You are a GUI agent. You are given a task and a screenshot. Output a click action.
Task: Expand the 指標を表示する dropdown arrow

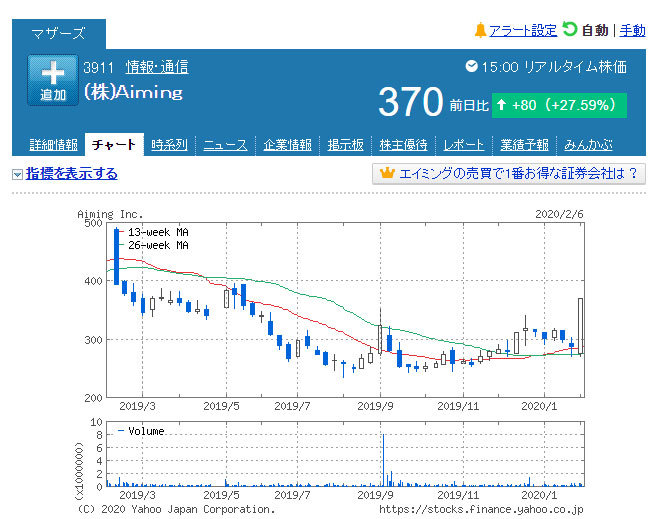[x=17, y=174]
